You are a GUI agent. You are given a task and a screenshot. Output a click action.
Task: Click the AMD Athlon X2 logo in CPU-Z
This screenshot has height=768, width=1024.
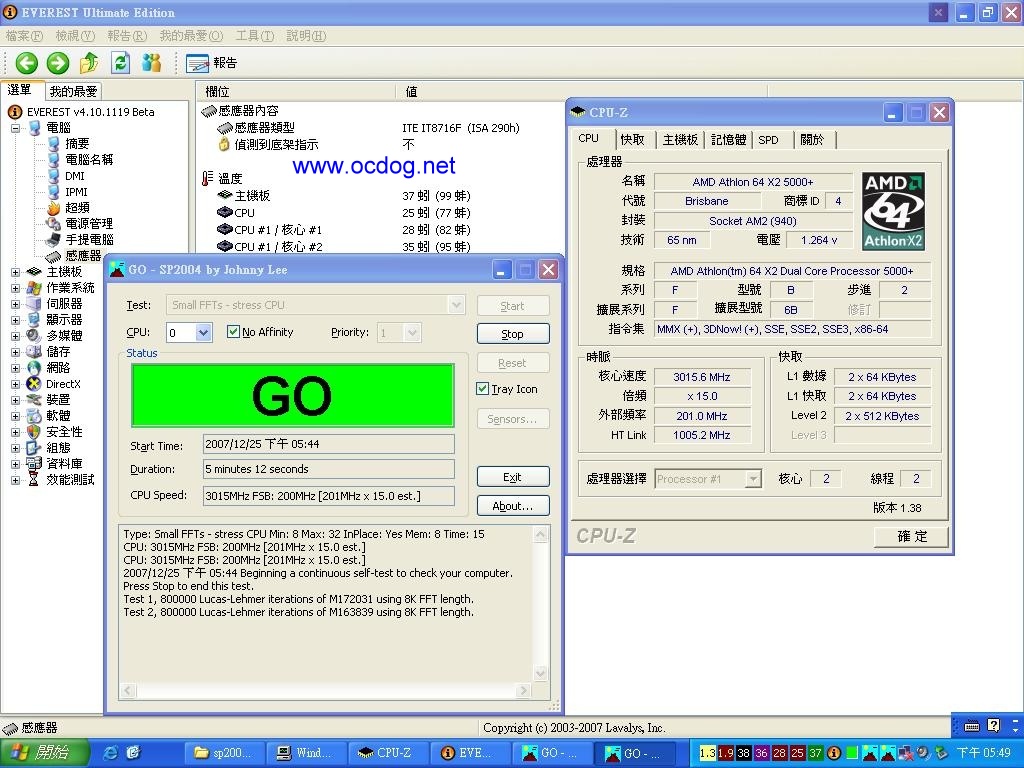pos(893,211)
